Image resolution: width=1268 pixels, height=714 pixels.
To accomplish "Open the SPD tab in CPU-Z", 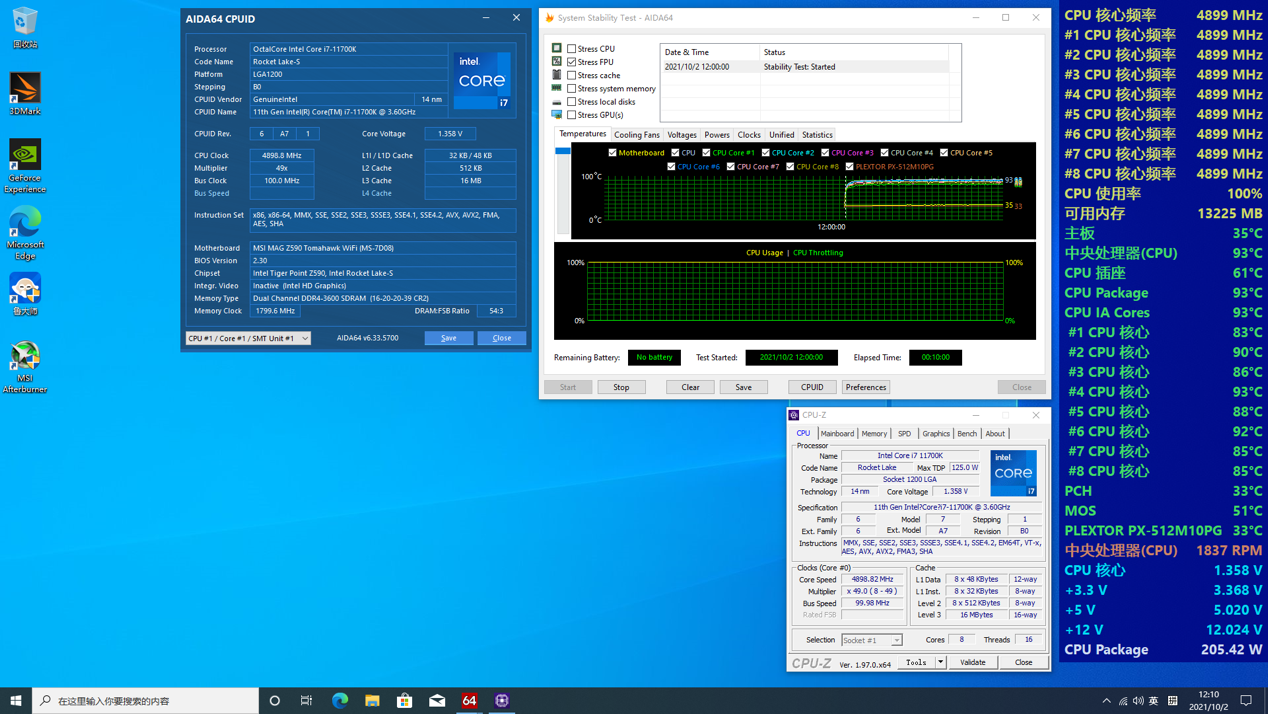I will pyautogui.click(x=904, y=434).
